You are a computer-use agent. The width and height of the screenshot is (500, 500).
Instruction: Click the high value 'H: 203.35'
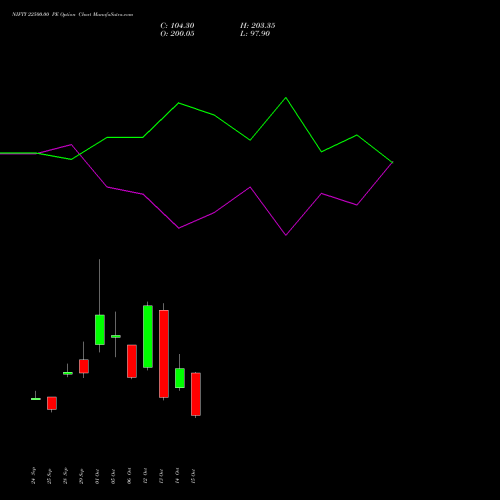click(x=257, y=26)
